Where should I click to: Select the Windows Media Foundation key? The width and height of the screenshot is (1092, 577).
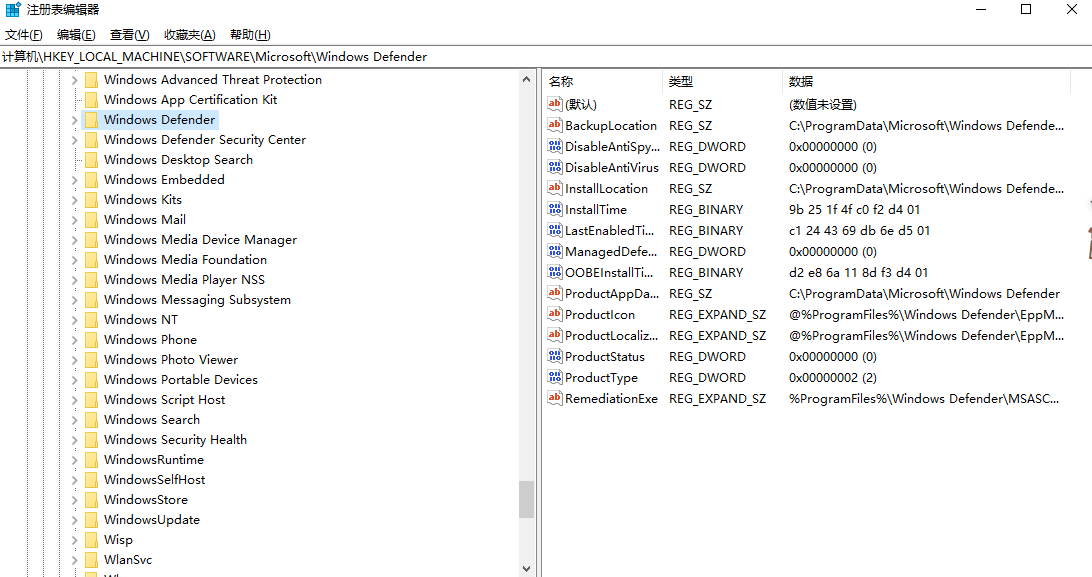pos(185,260)
